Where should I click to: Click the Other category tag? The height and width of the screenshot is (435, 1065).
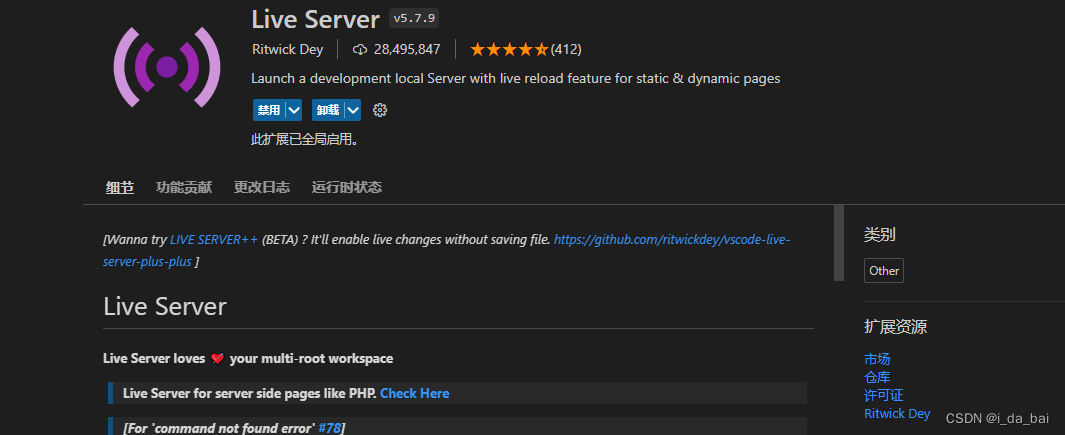tap(884, 271)
